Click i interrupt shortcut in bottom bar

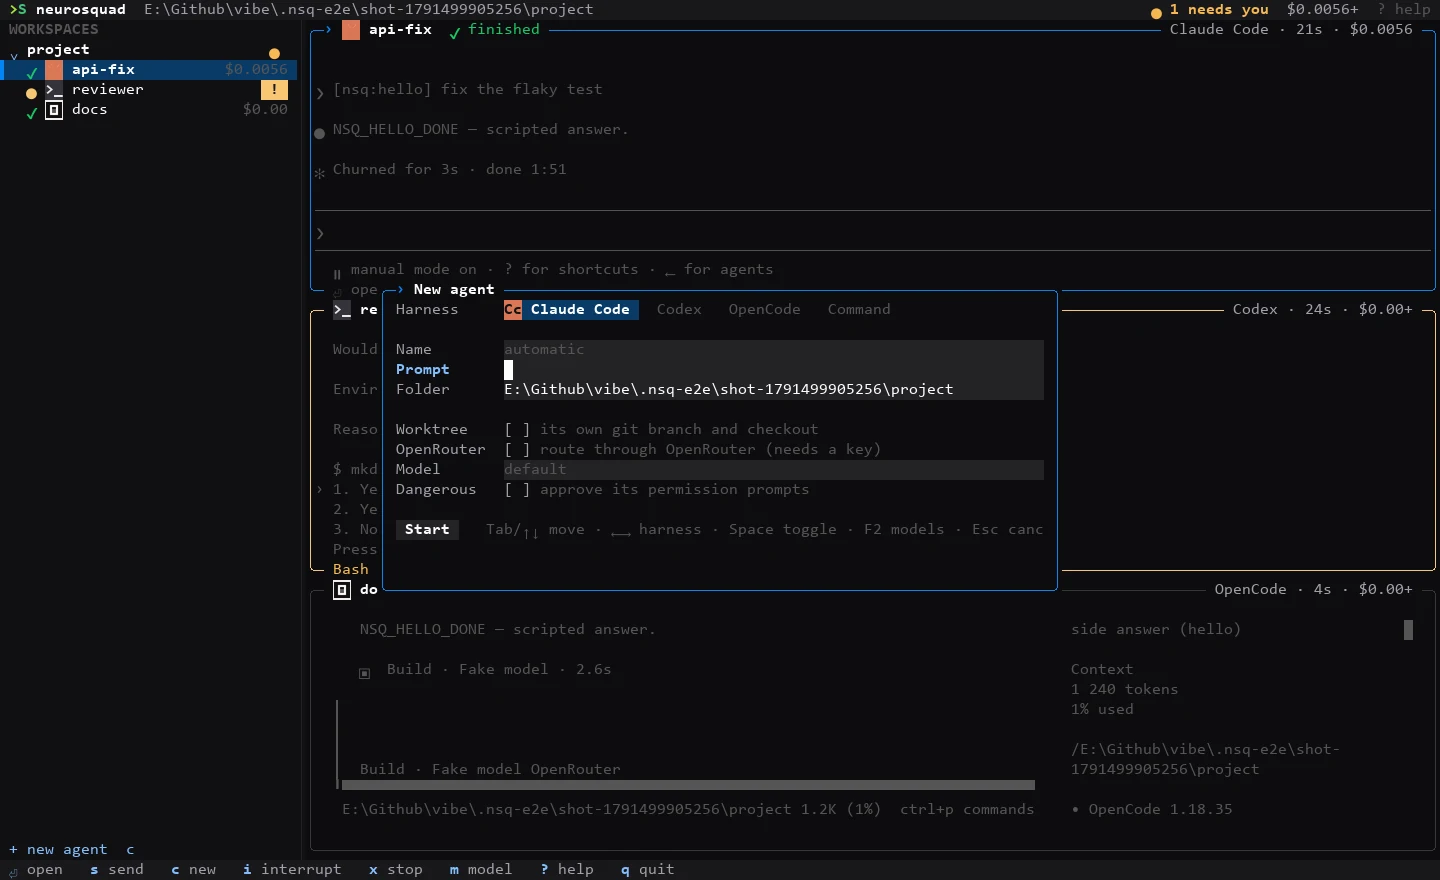click(292, 870)
